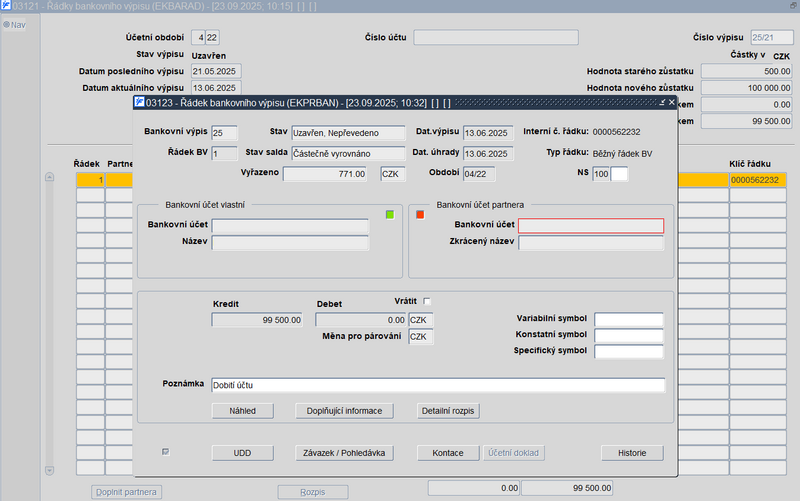This screenshot has height=501, width=800.
Task: Open the Náhled preview
Action: (242, 411)
